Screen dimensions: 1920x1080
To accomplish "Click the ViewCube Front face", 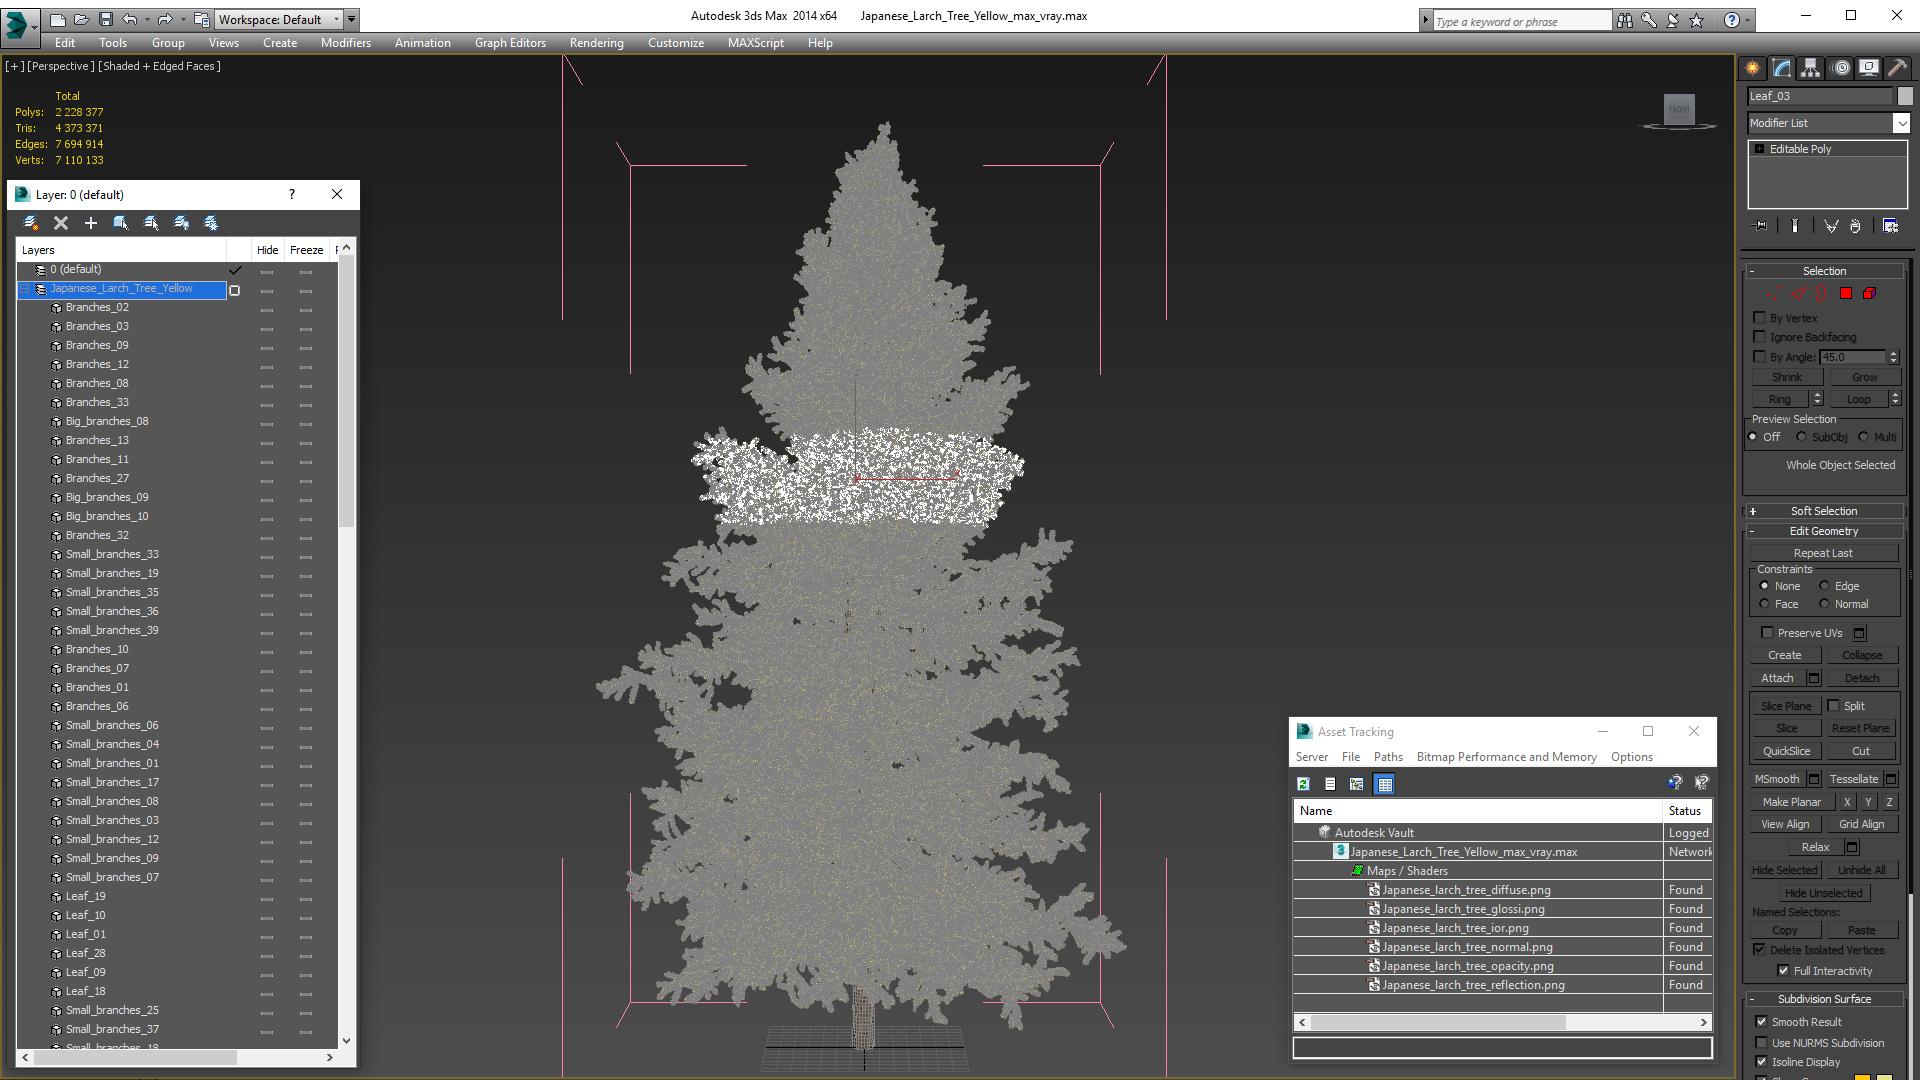I will tap(1679, 109).
